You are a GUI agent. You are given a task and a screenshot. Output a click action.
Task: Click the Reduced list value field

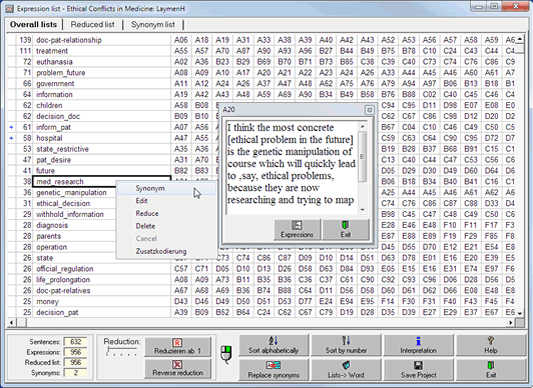[75, 362]
